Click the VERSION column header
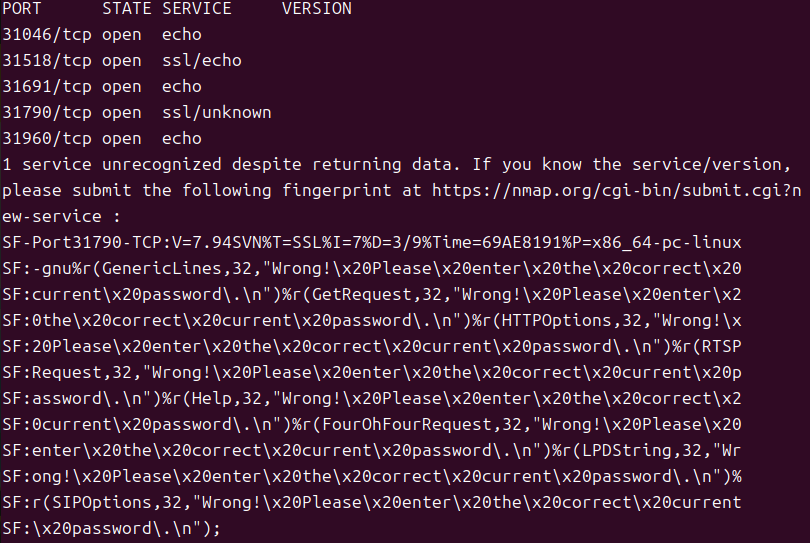The height and width of the screenshot is (543, 810). [x=317, y=9]
